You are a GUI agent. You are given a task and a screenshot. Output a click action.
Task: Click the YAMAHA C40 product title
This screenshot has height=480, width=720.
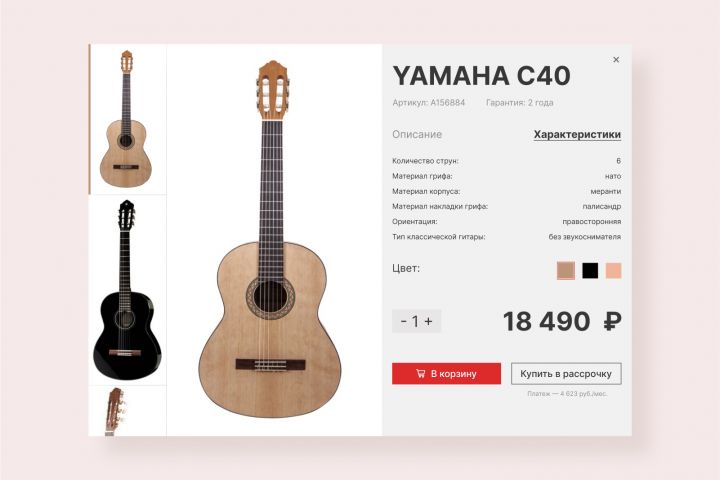pyautogui.click(x=481, y=76)
